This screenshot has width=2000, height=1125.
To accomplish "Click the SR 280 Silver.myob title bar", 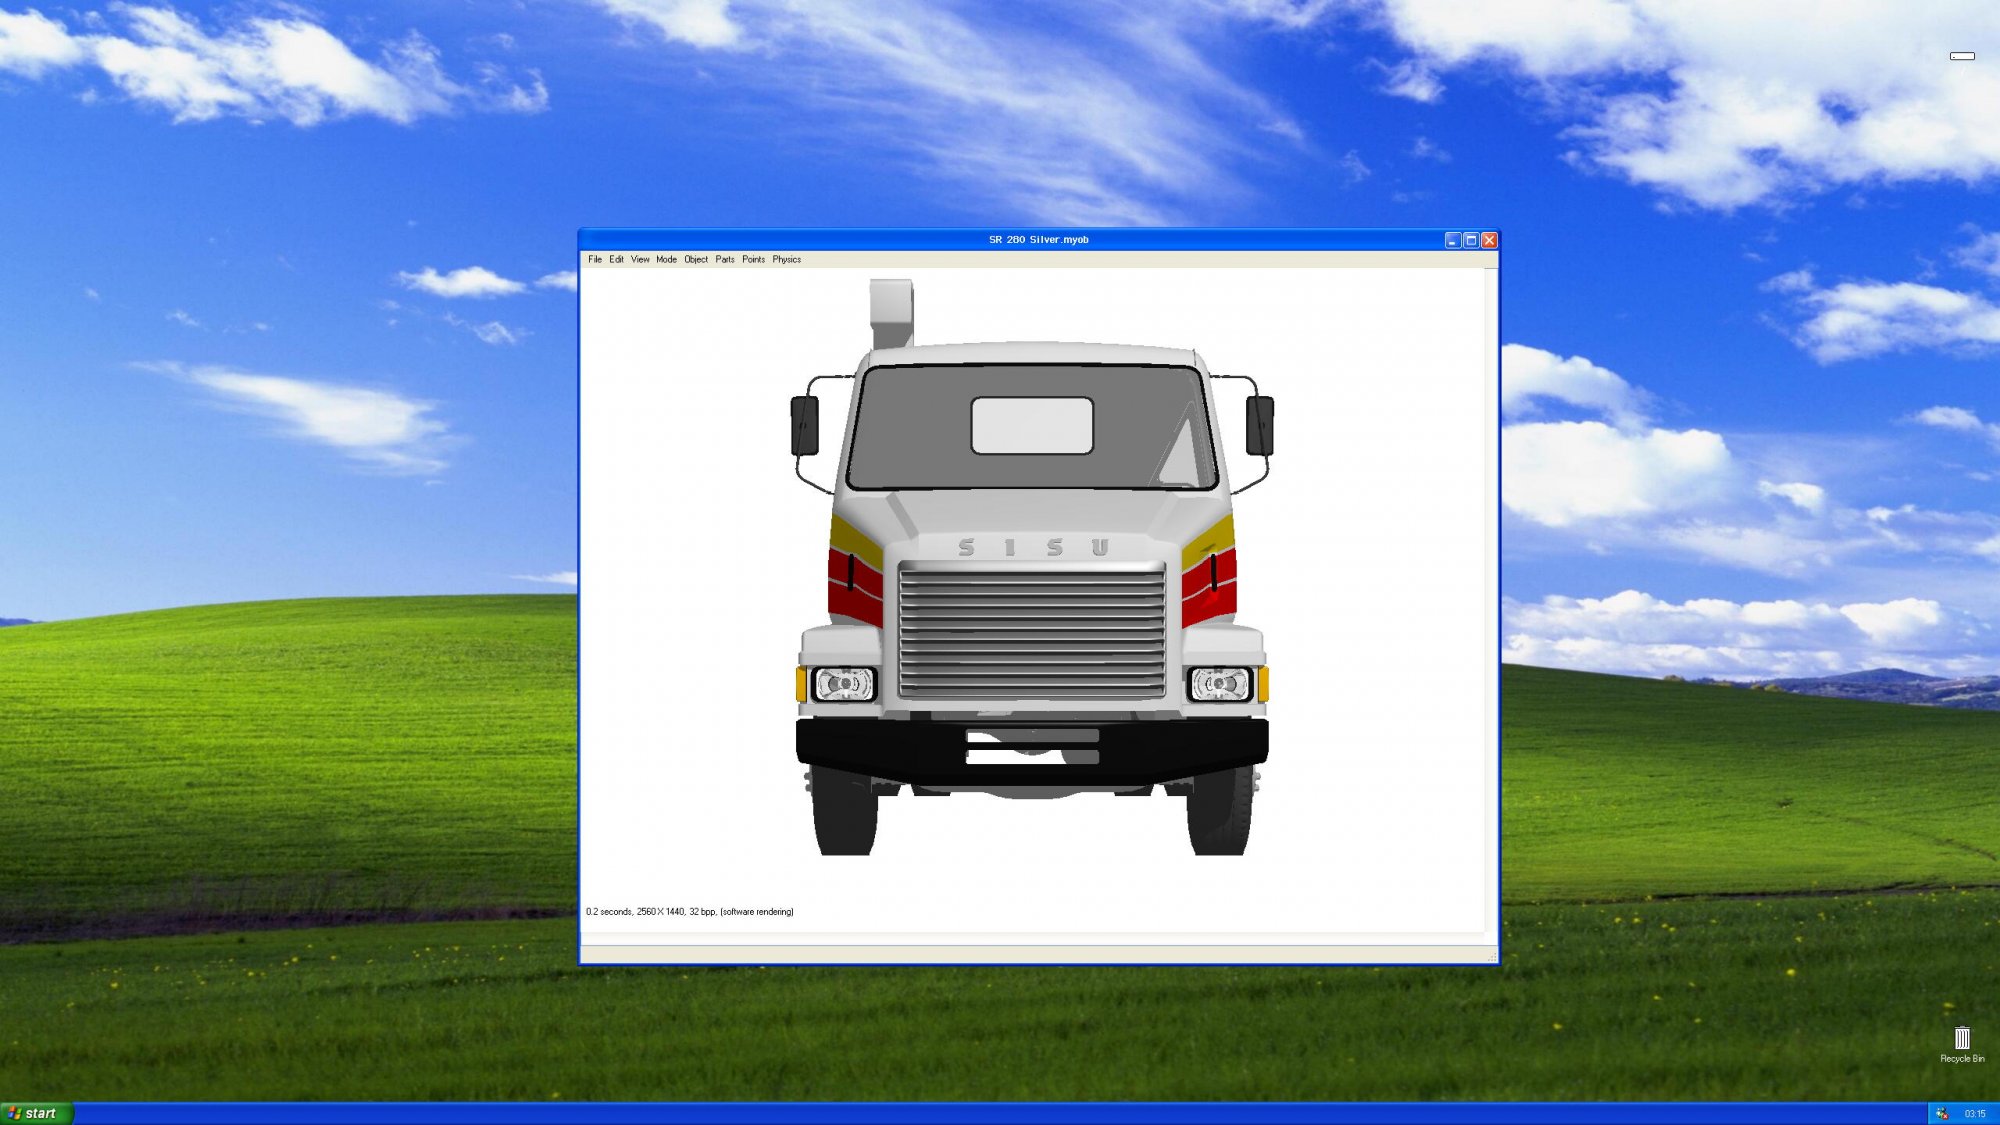I will [1038, 240].
